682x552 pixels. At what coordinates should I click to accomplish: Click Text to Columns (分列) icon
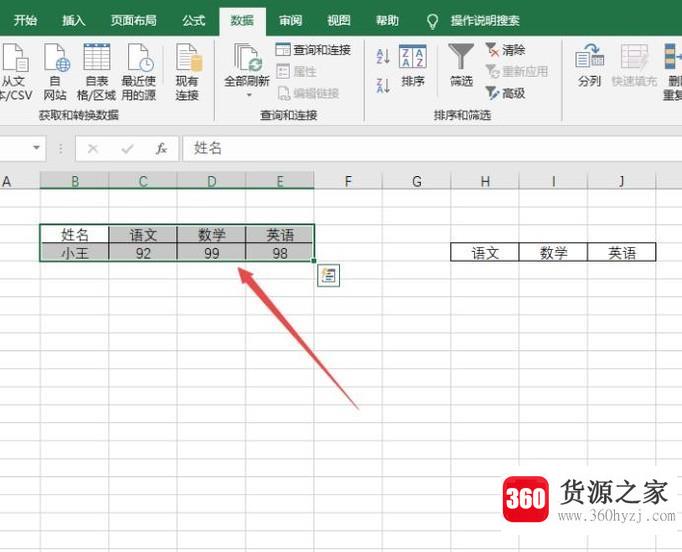click(x=590, y=57)
